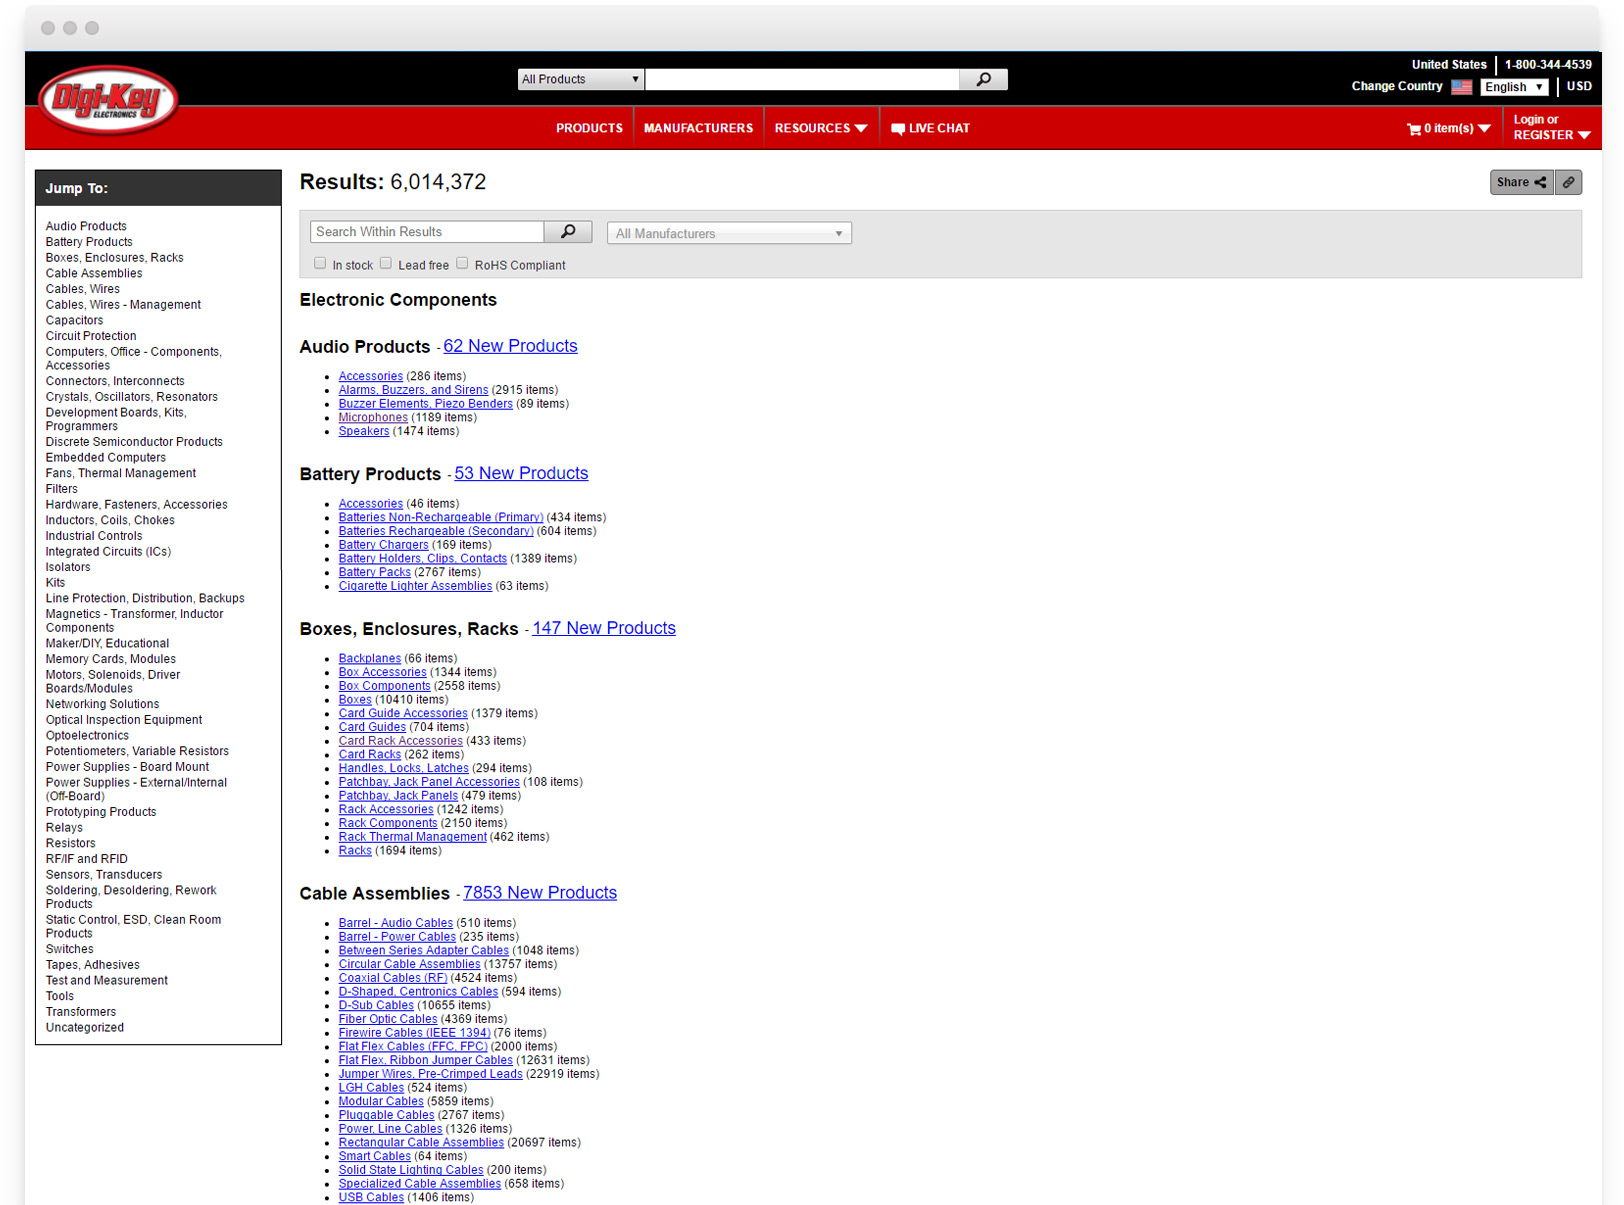1624x1205 pixels.
Task: Jump to Switches in sidebar
Action: coord(69,950)
